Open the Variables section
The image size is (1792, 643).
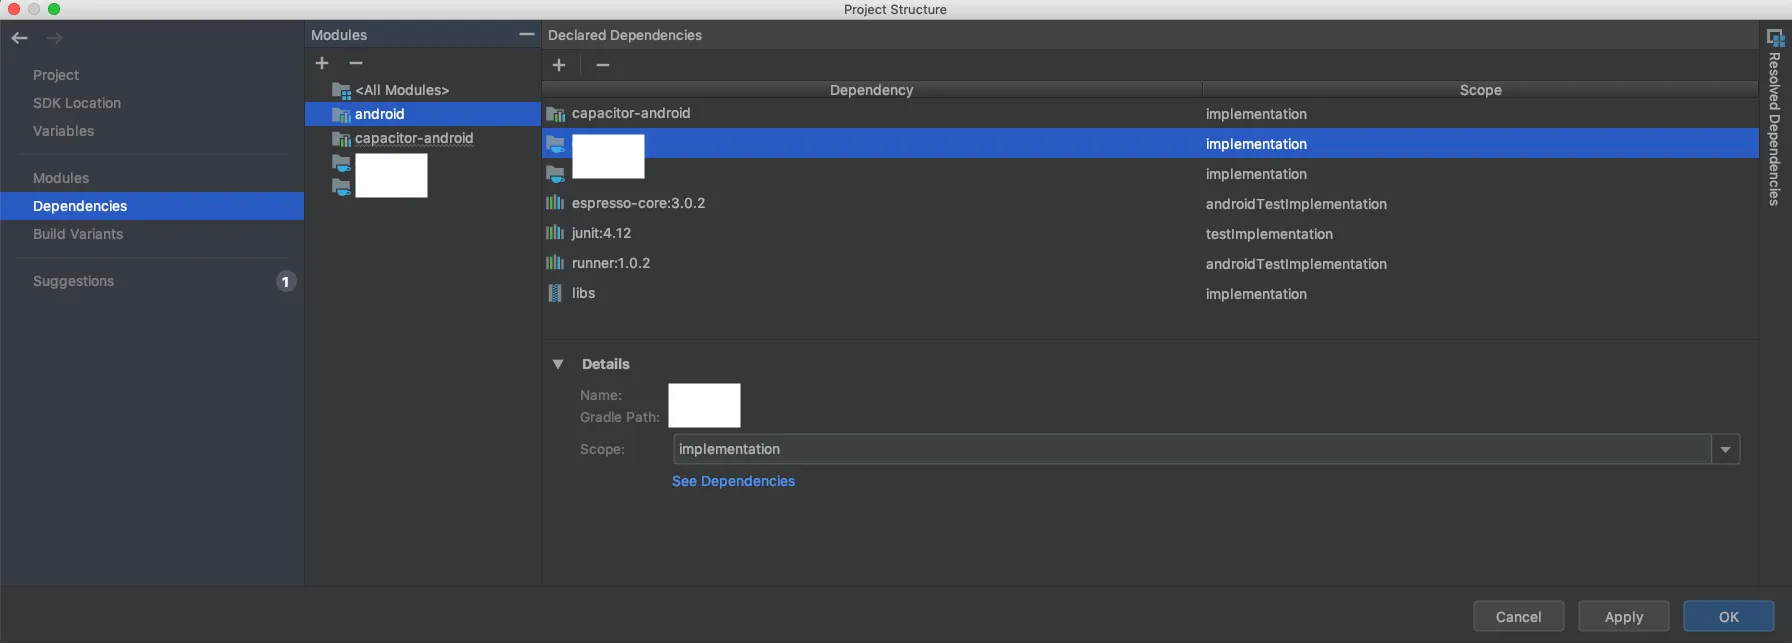pyautogui.click(x=64, y=131)
